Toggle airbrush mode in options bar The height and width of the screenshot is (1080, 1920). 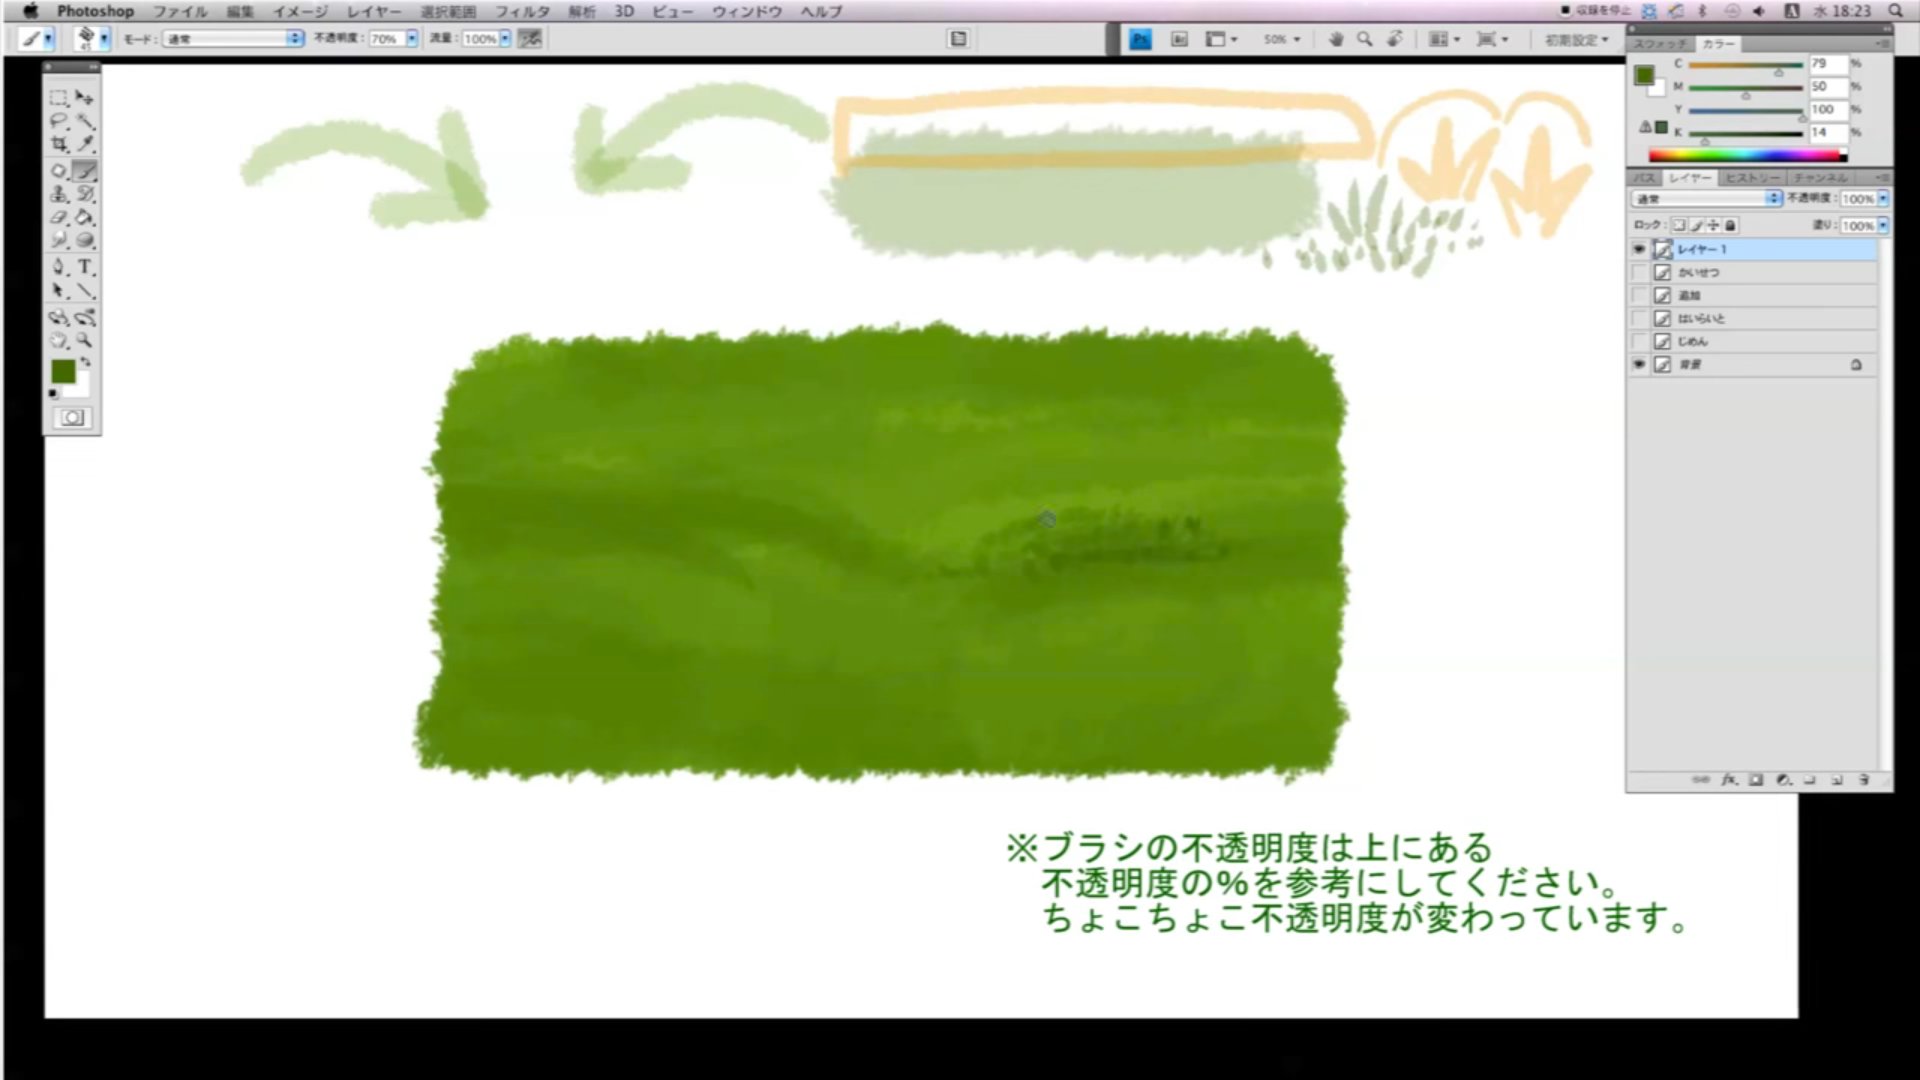pos(530,38)
